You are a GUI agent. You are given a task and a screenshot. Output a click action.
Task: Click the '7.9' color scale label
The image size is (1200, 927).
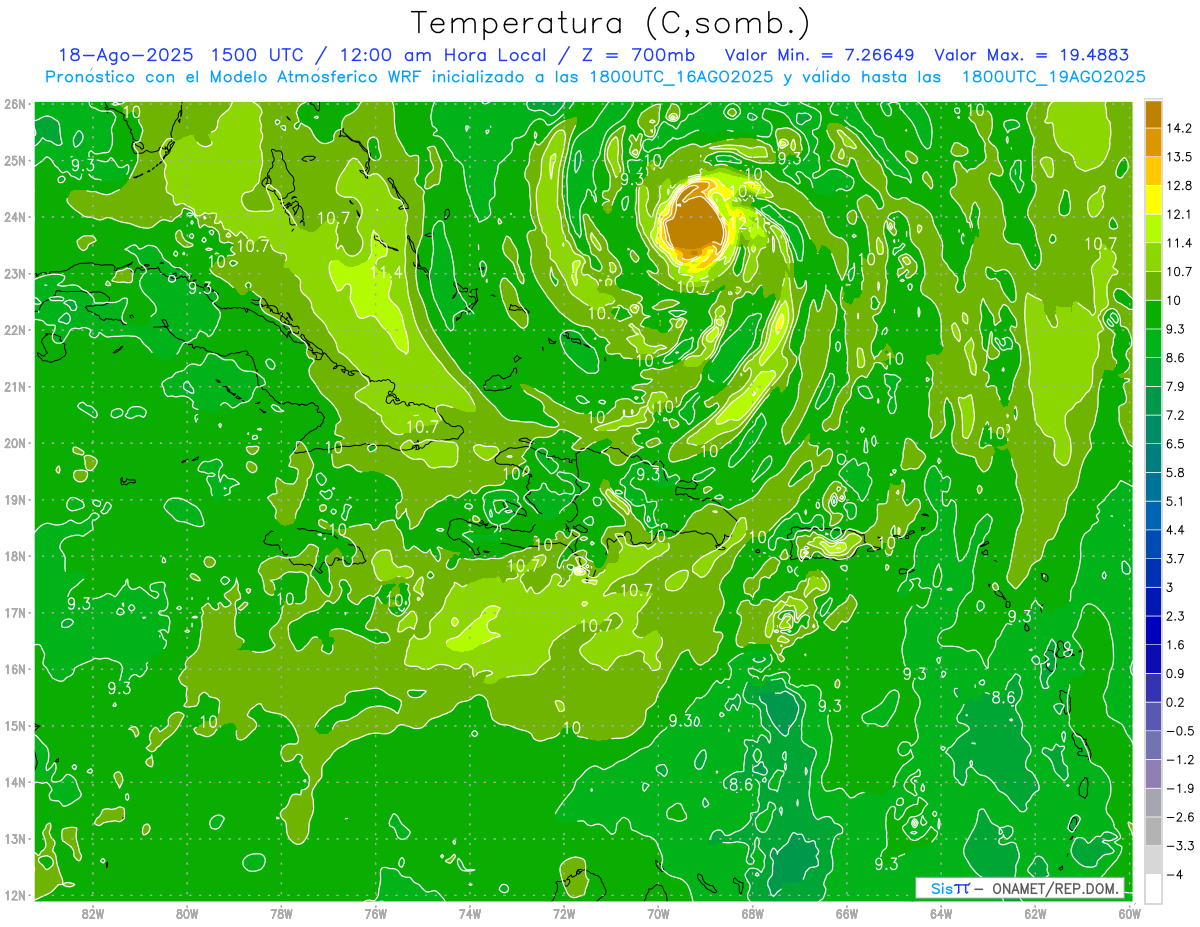1177,387
